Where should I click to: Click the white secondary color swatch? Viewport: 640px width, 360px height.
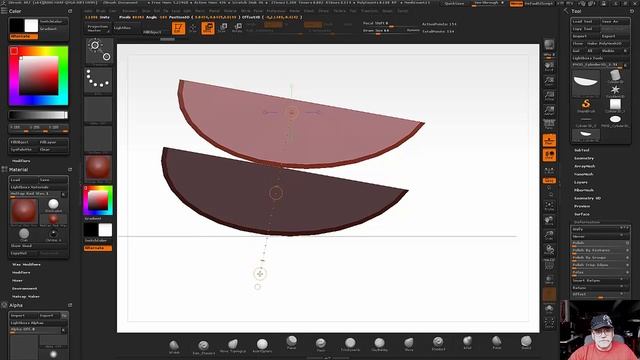[31, 26]
